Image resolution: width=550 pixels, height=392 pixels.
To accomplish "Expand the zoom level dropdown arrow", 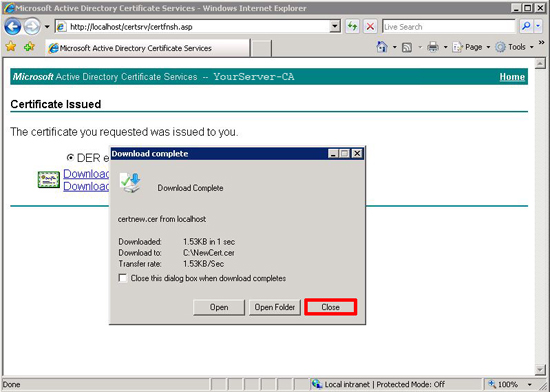I will pos(530,385).
